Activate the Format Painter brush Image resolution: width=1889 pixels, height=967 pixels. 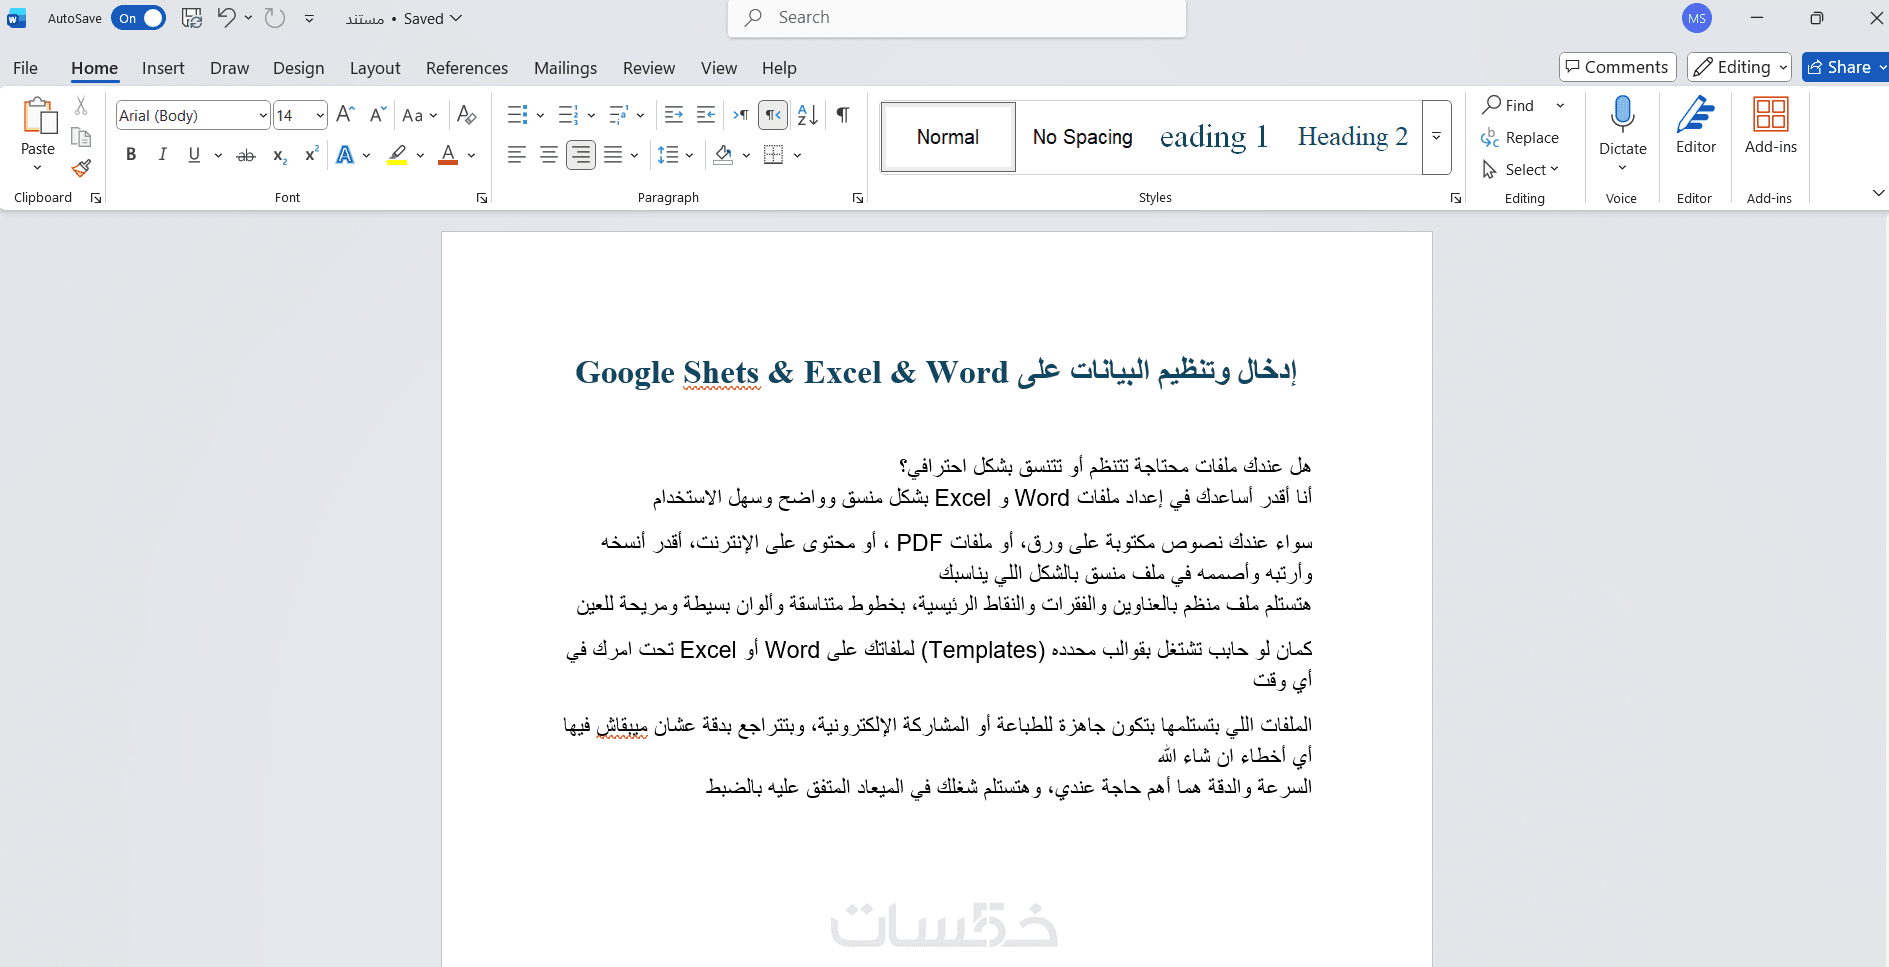click(x=81, y=168)
